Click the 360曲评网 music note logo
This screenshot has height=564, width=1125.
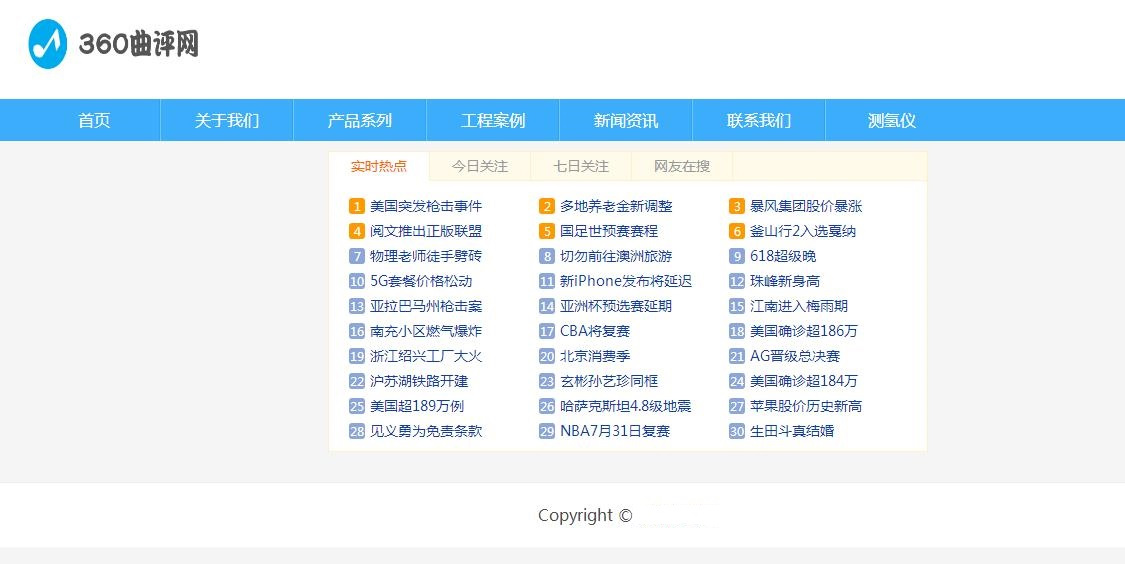(x=48, y=44)
